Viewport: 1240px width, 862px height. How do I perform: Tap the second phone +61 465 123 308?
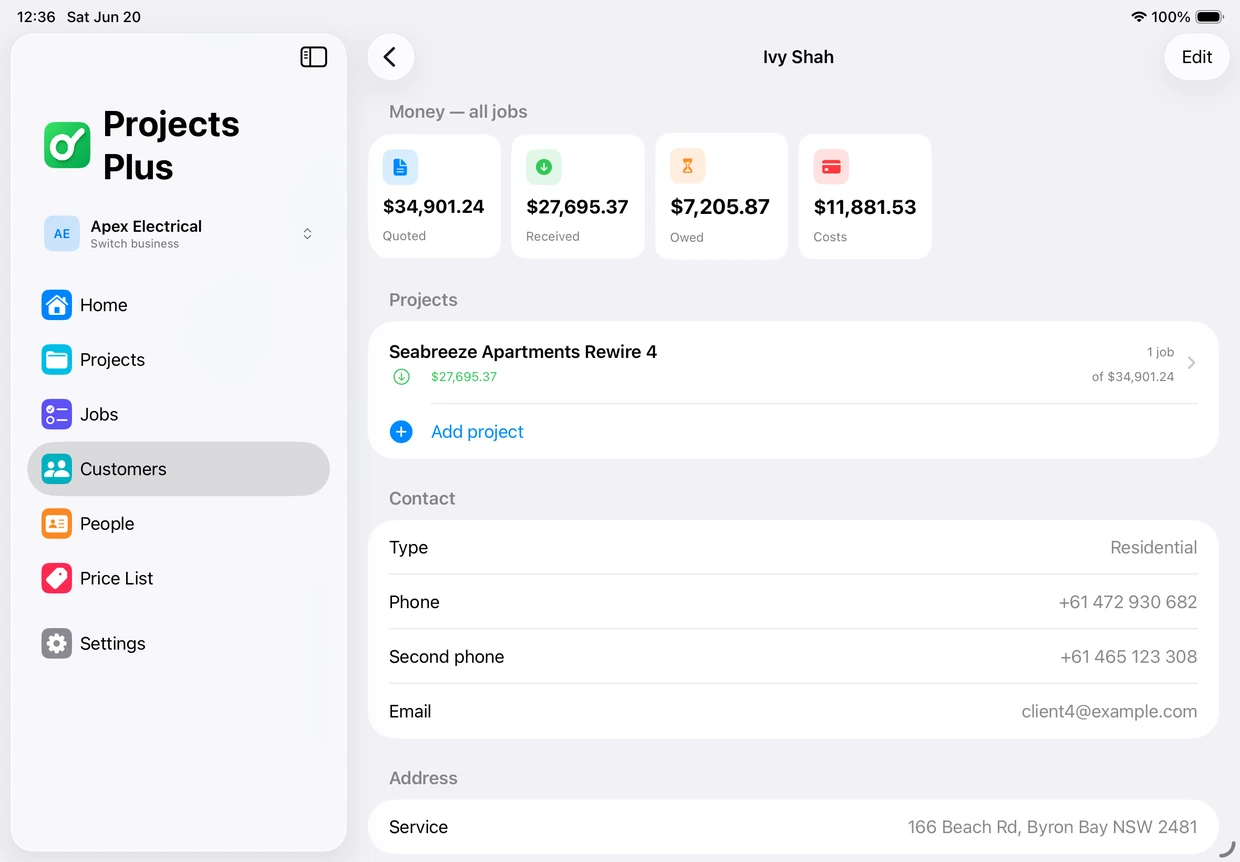tap(1128, 657)
